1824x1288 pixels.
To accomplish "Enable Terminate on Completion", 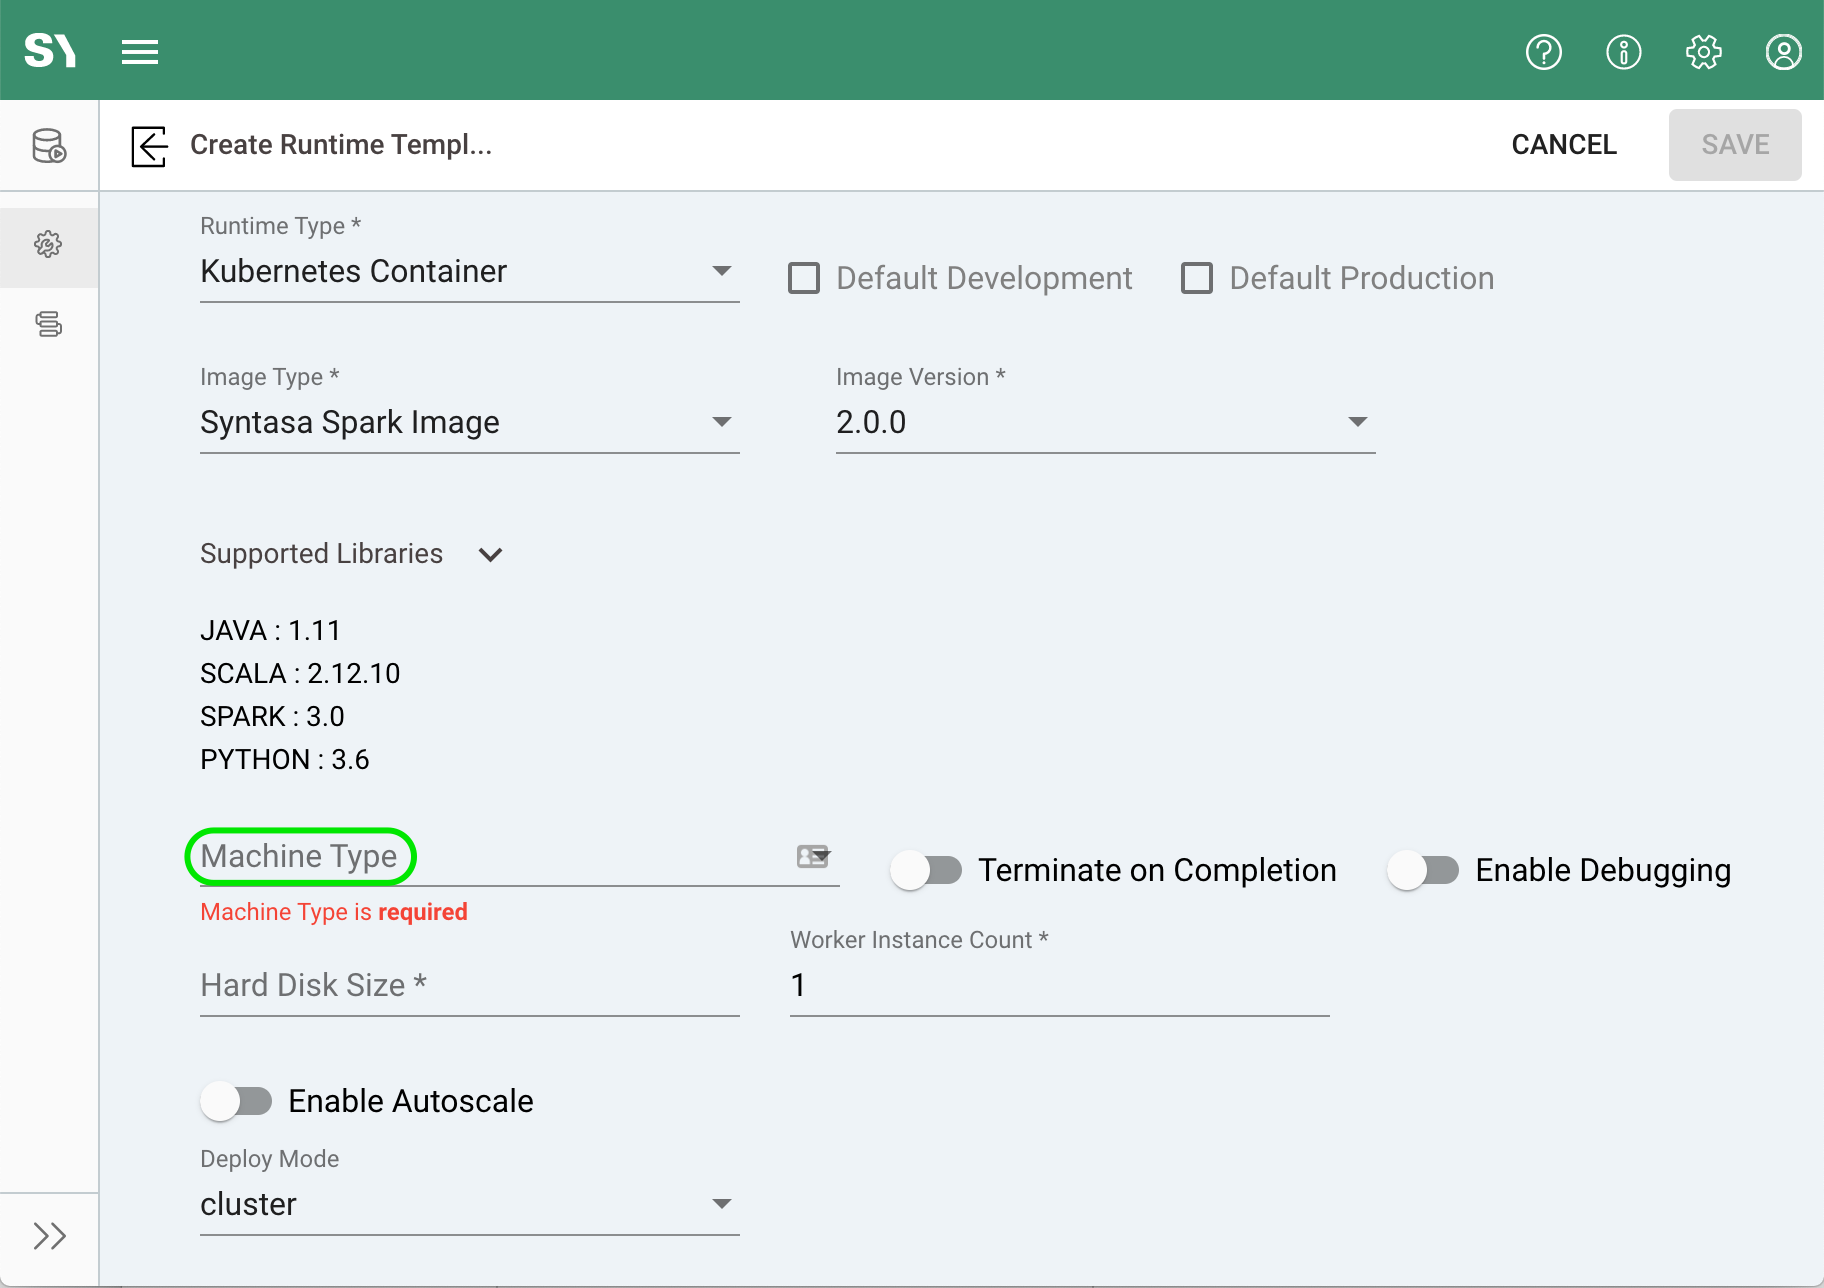I will tap(925, 870).
